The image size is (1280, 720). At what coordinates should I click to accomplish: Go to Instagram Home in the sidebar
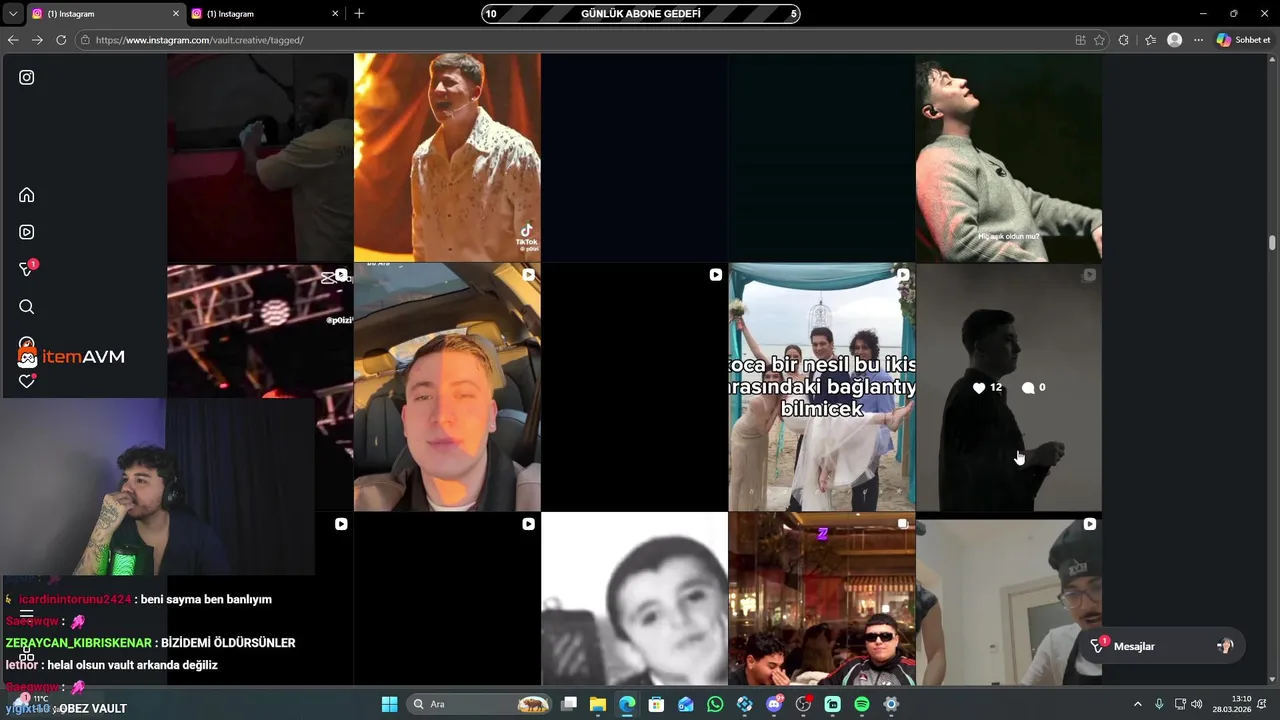[x=27, y=195]
